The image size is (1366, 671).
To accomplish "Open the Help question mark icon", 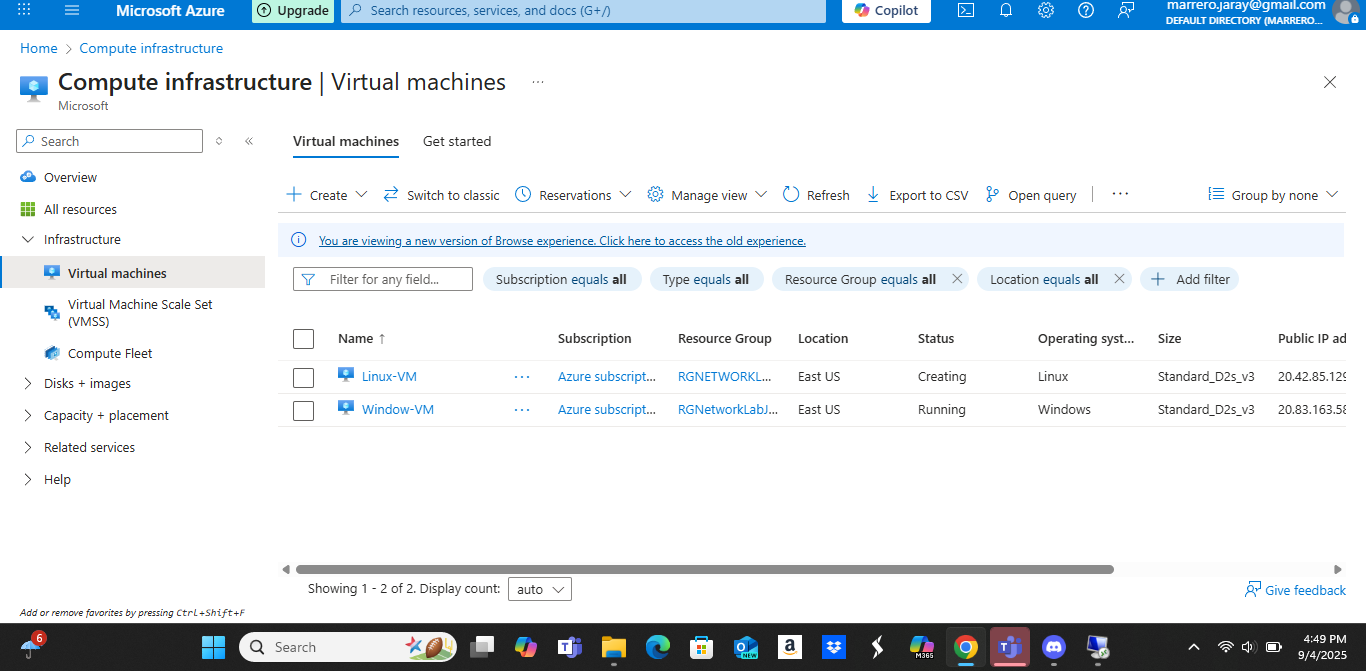I will (x=1086, y=10).
